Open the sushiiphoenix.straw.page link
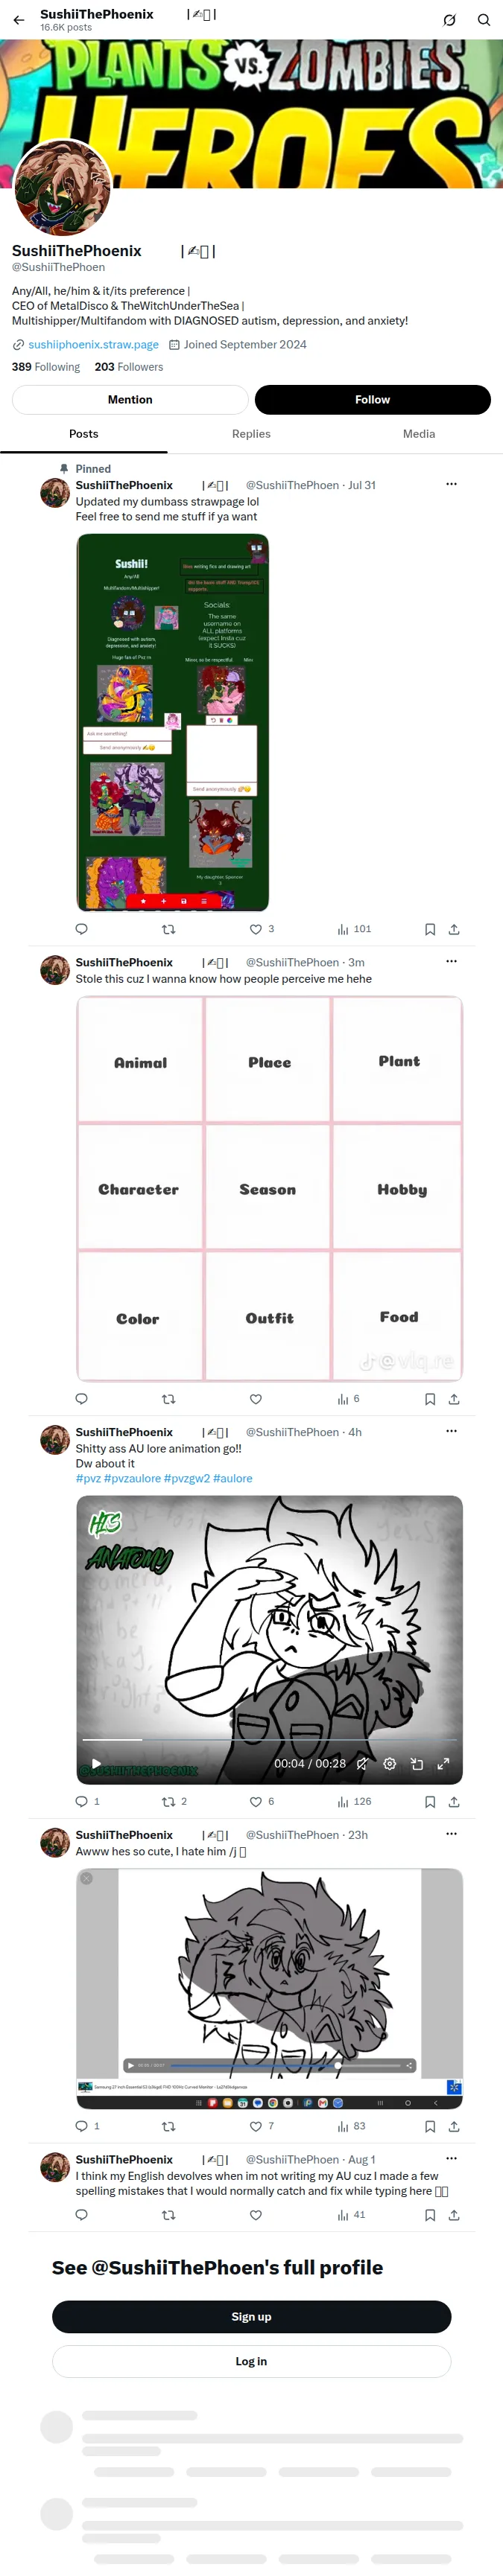503x2576 pixels. [x=93, y=344]
